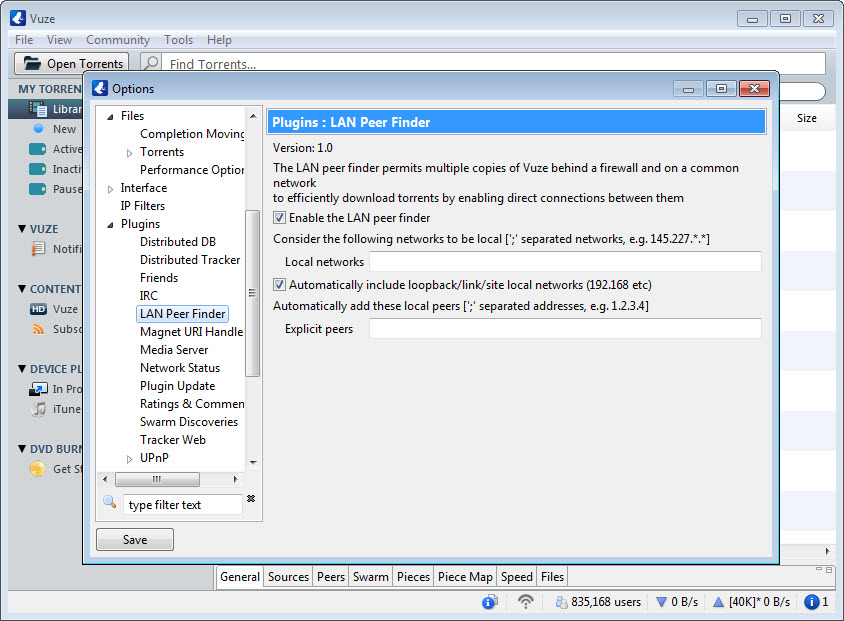The height and width of the screenshot is (621, 844).
Task: Click the status bar alert icon labeled 1
Action: point(816,602)
